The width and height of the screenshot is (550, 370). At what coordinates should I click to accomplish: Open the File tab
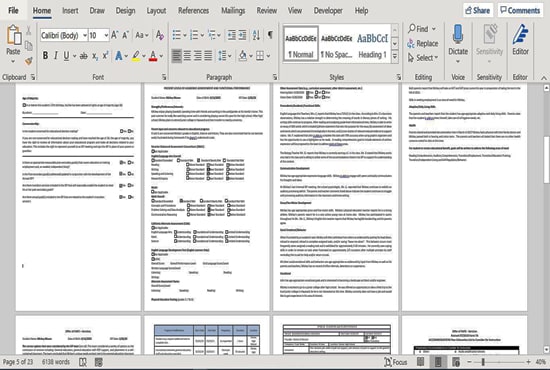13,11
